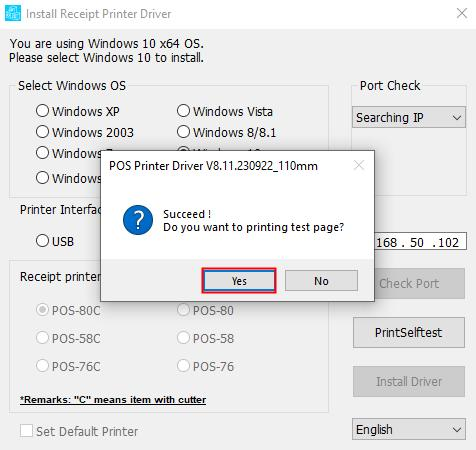476x450 pixels.
Task: Choose the USB printer interface
Action: 55,241
